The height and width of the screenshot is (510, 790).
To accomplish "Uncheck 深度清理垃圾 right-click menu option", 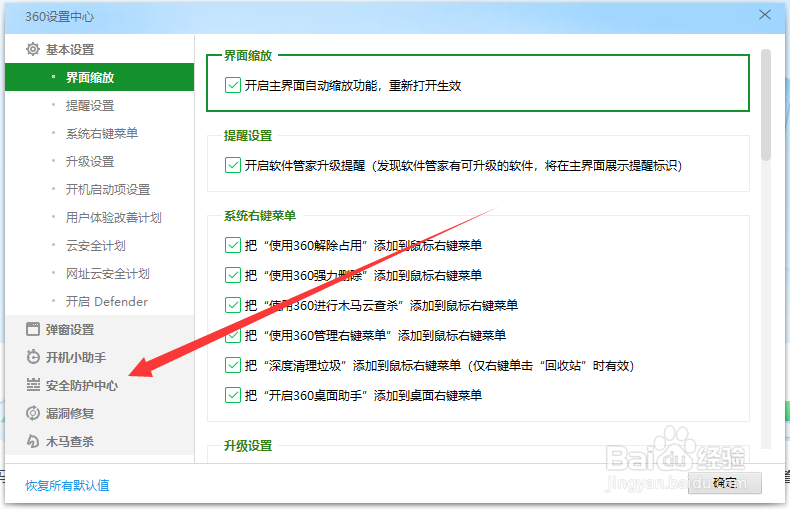I will tap(233, 365).
